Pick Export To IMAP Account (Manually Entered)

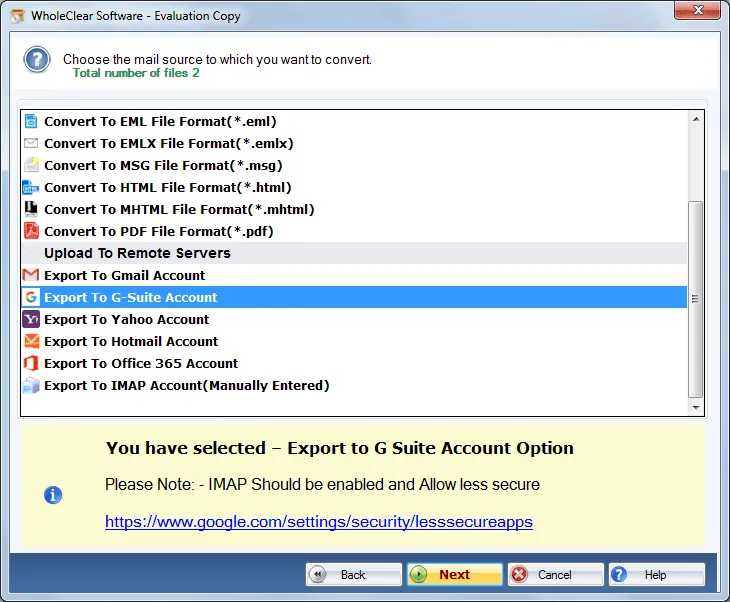tap(354, 386)
